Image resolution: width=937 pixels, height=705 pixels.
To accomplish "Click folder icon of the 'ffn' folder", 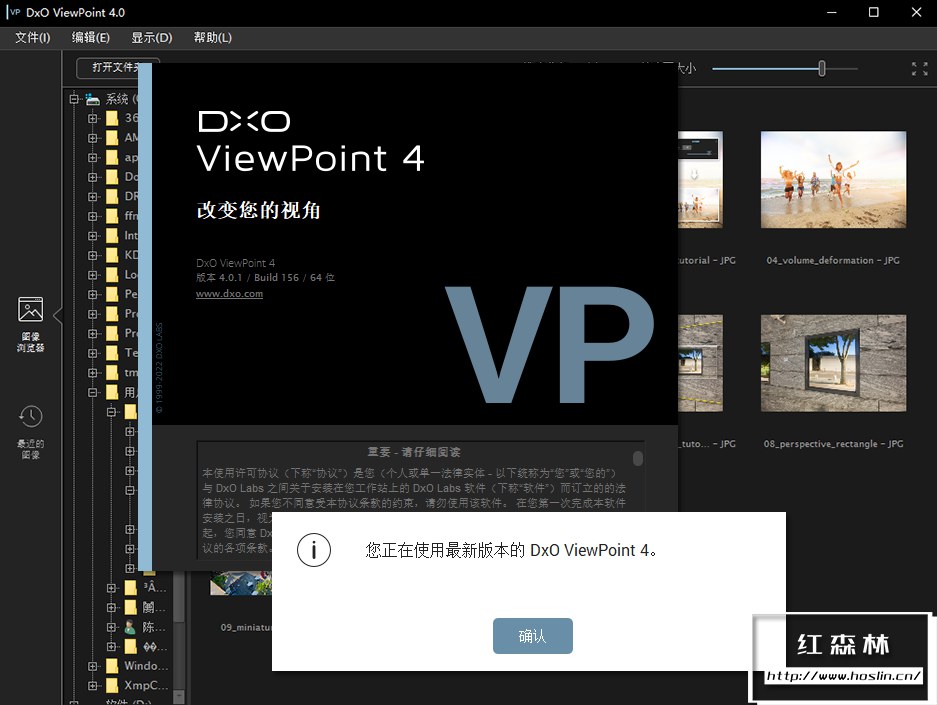I will pos(112,216).
